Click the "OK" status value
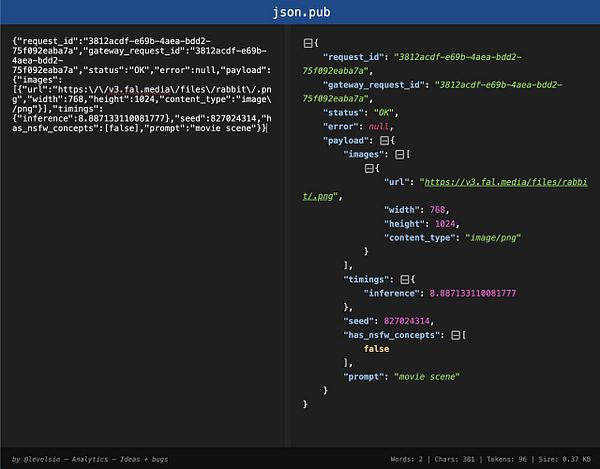The image size is (600, 469). tap(384, 113)
